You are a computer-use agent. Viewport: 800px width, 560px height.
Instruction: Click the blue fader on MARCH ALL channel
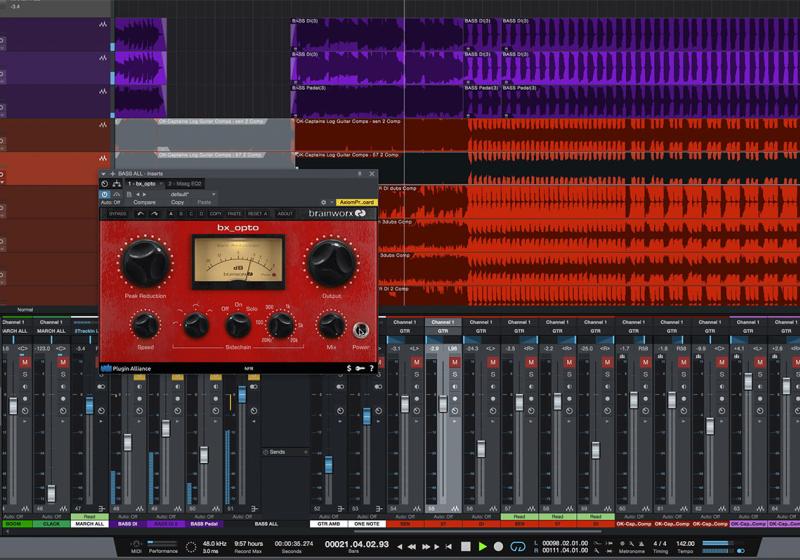coord(90,405)
